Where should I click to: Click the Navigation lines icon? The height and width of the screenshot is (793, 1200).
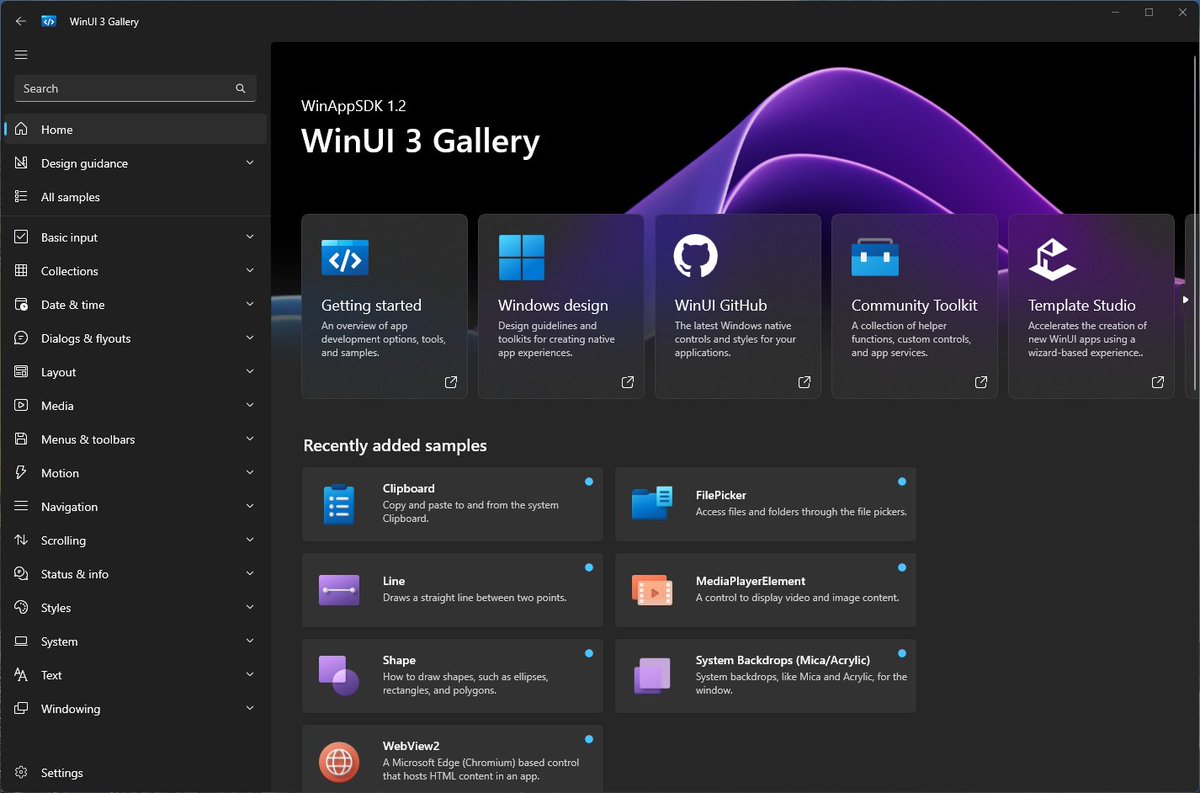point(21,507)
